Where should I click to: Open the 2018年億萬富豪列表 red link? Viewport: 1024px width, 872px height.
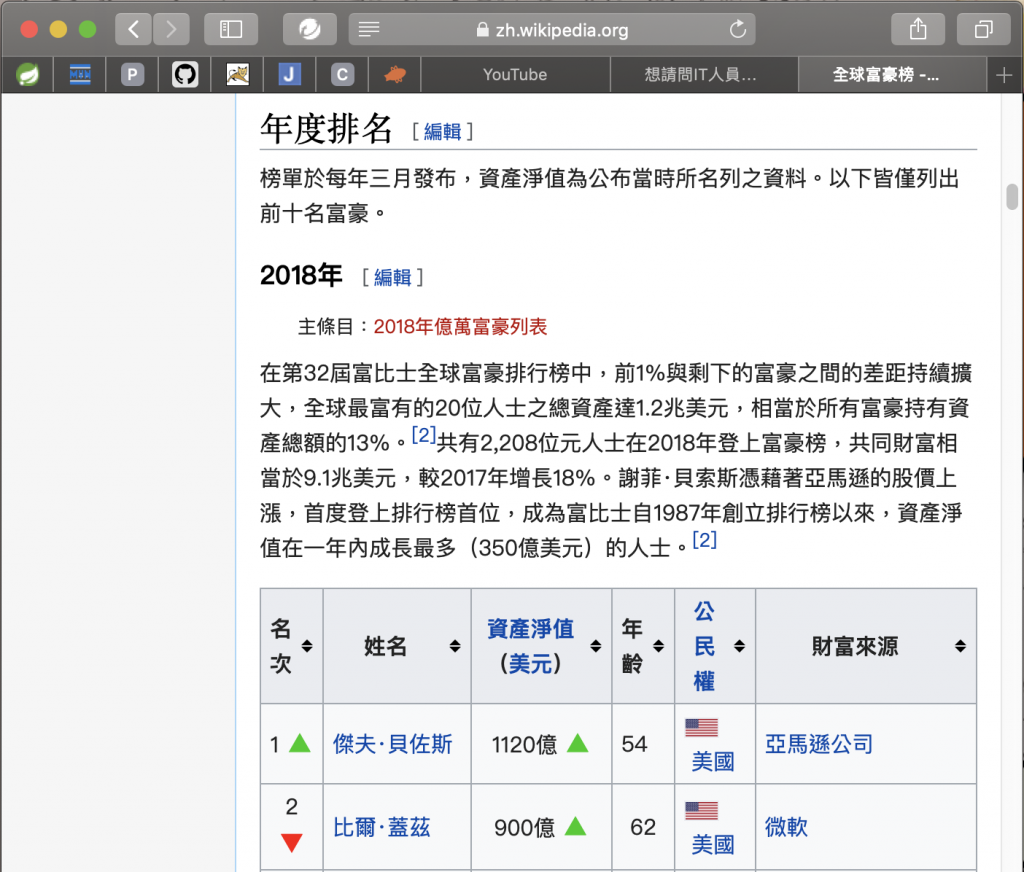460,326
